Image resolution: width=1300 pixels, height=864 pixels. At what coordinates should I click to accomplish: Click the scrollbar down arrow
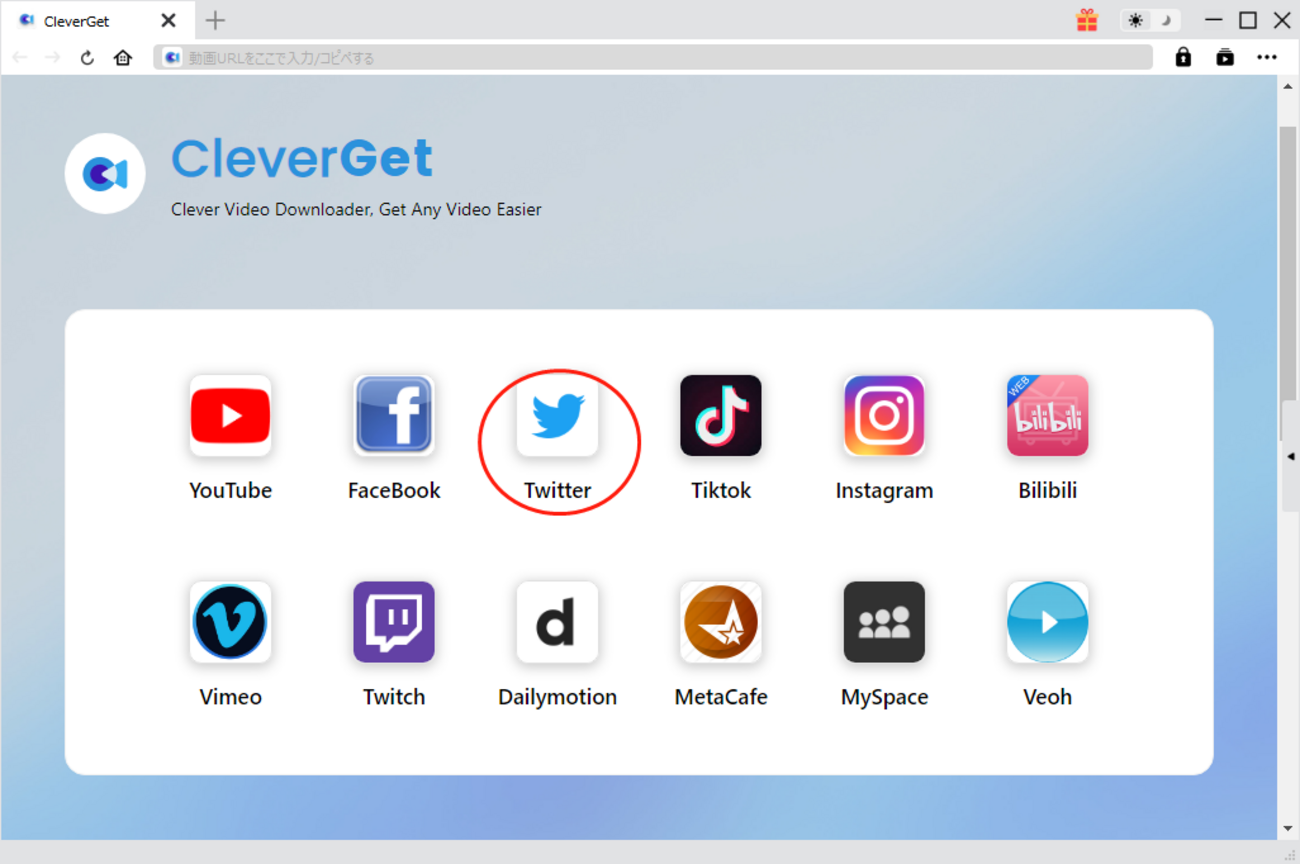(1288, 829)
